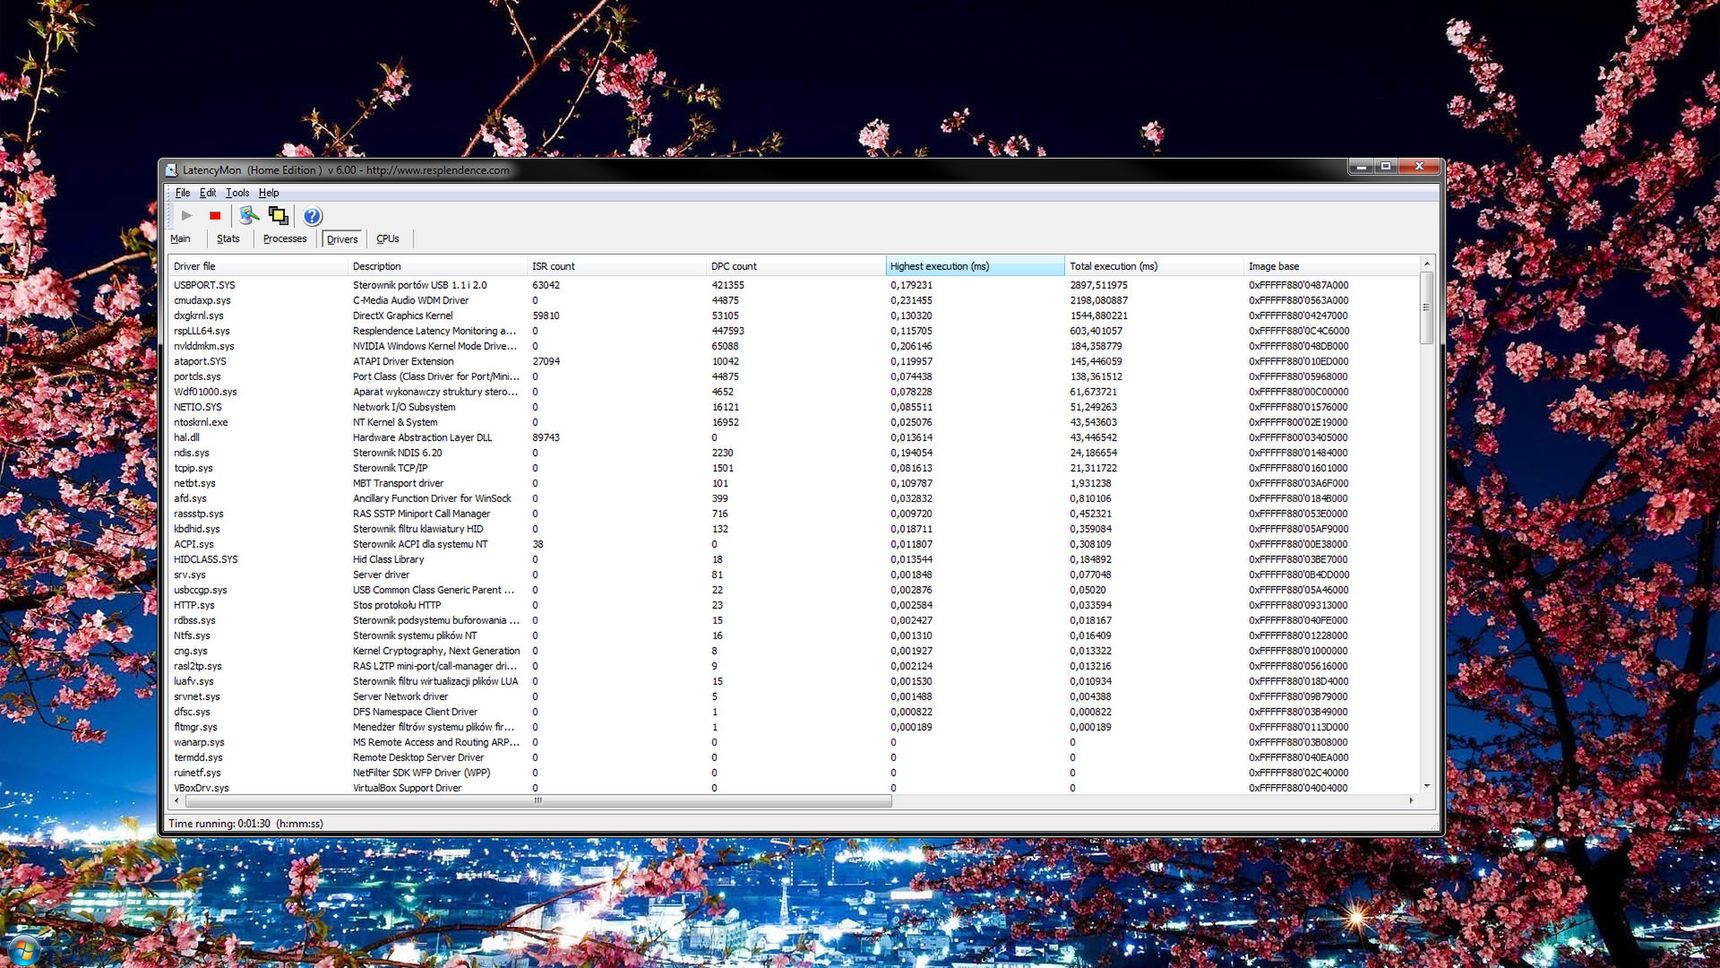1720x968 pixels.
Task: Open the File menu
Action: point(183,193)
